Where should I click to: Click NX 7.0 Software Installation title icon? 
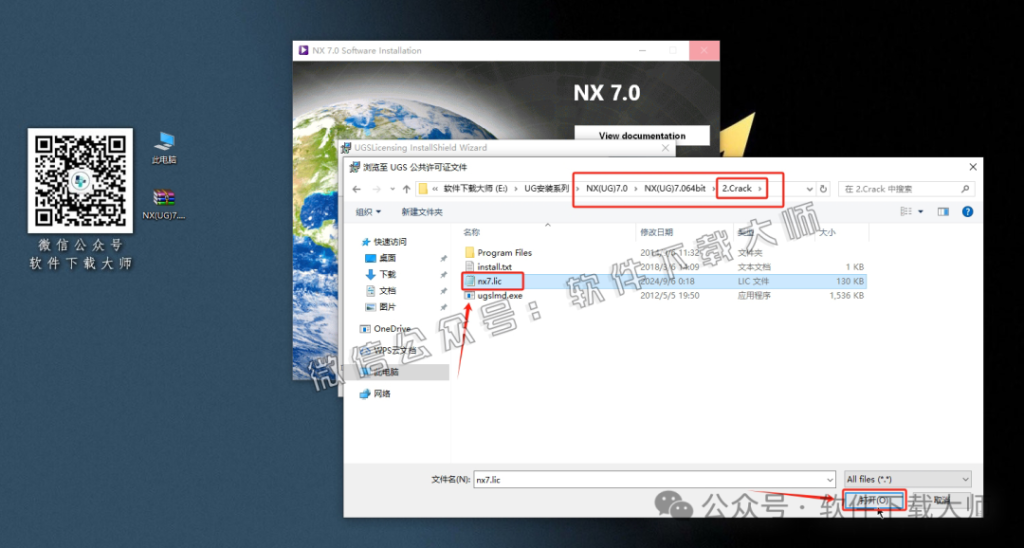tap(303, 50)
